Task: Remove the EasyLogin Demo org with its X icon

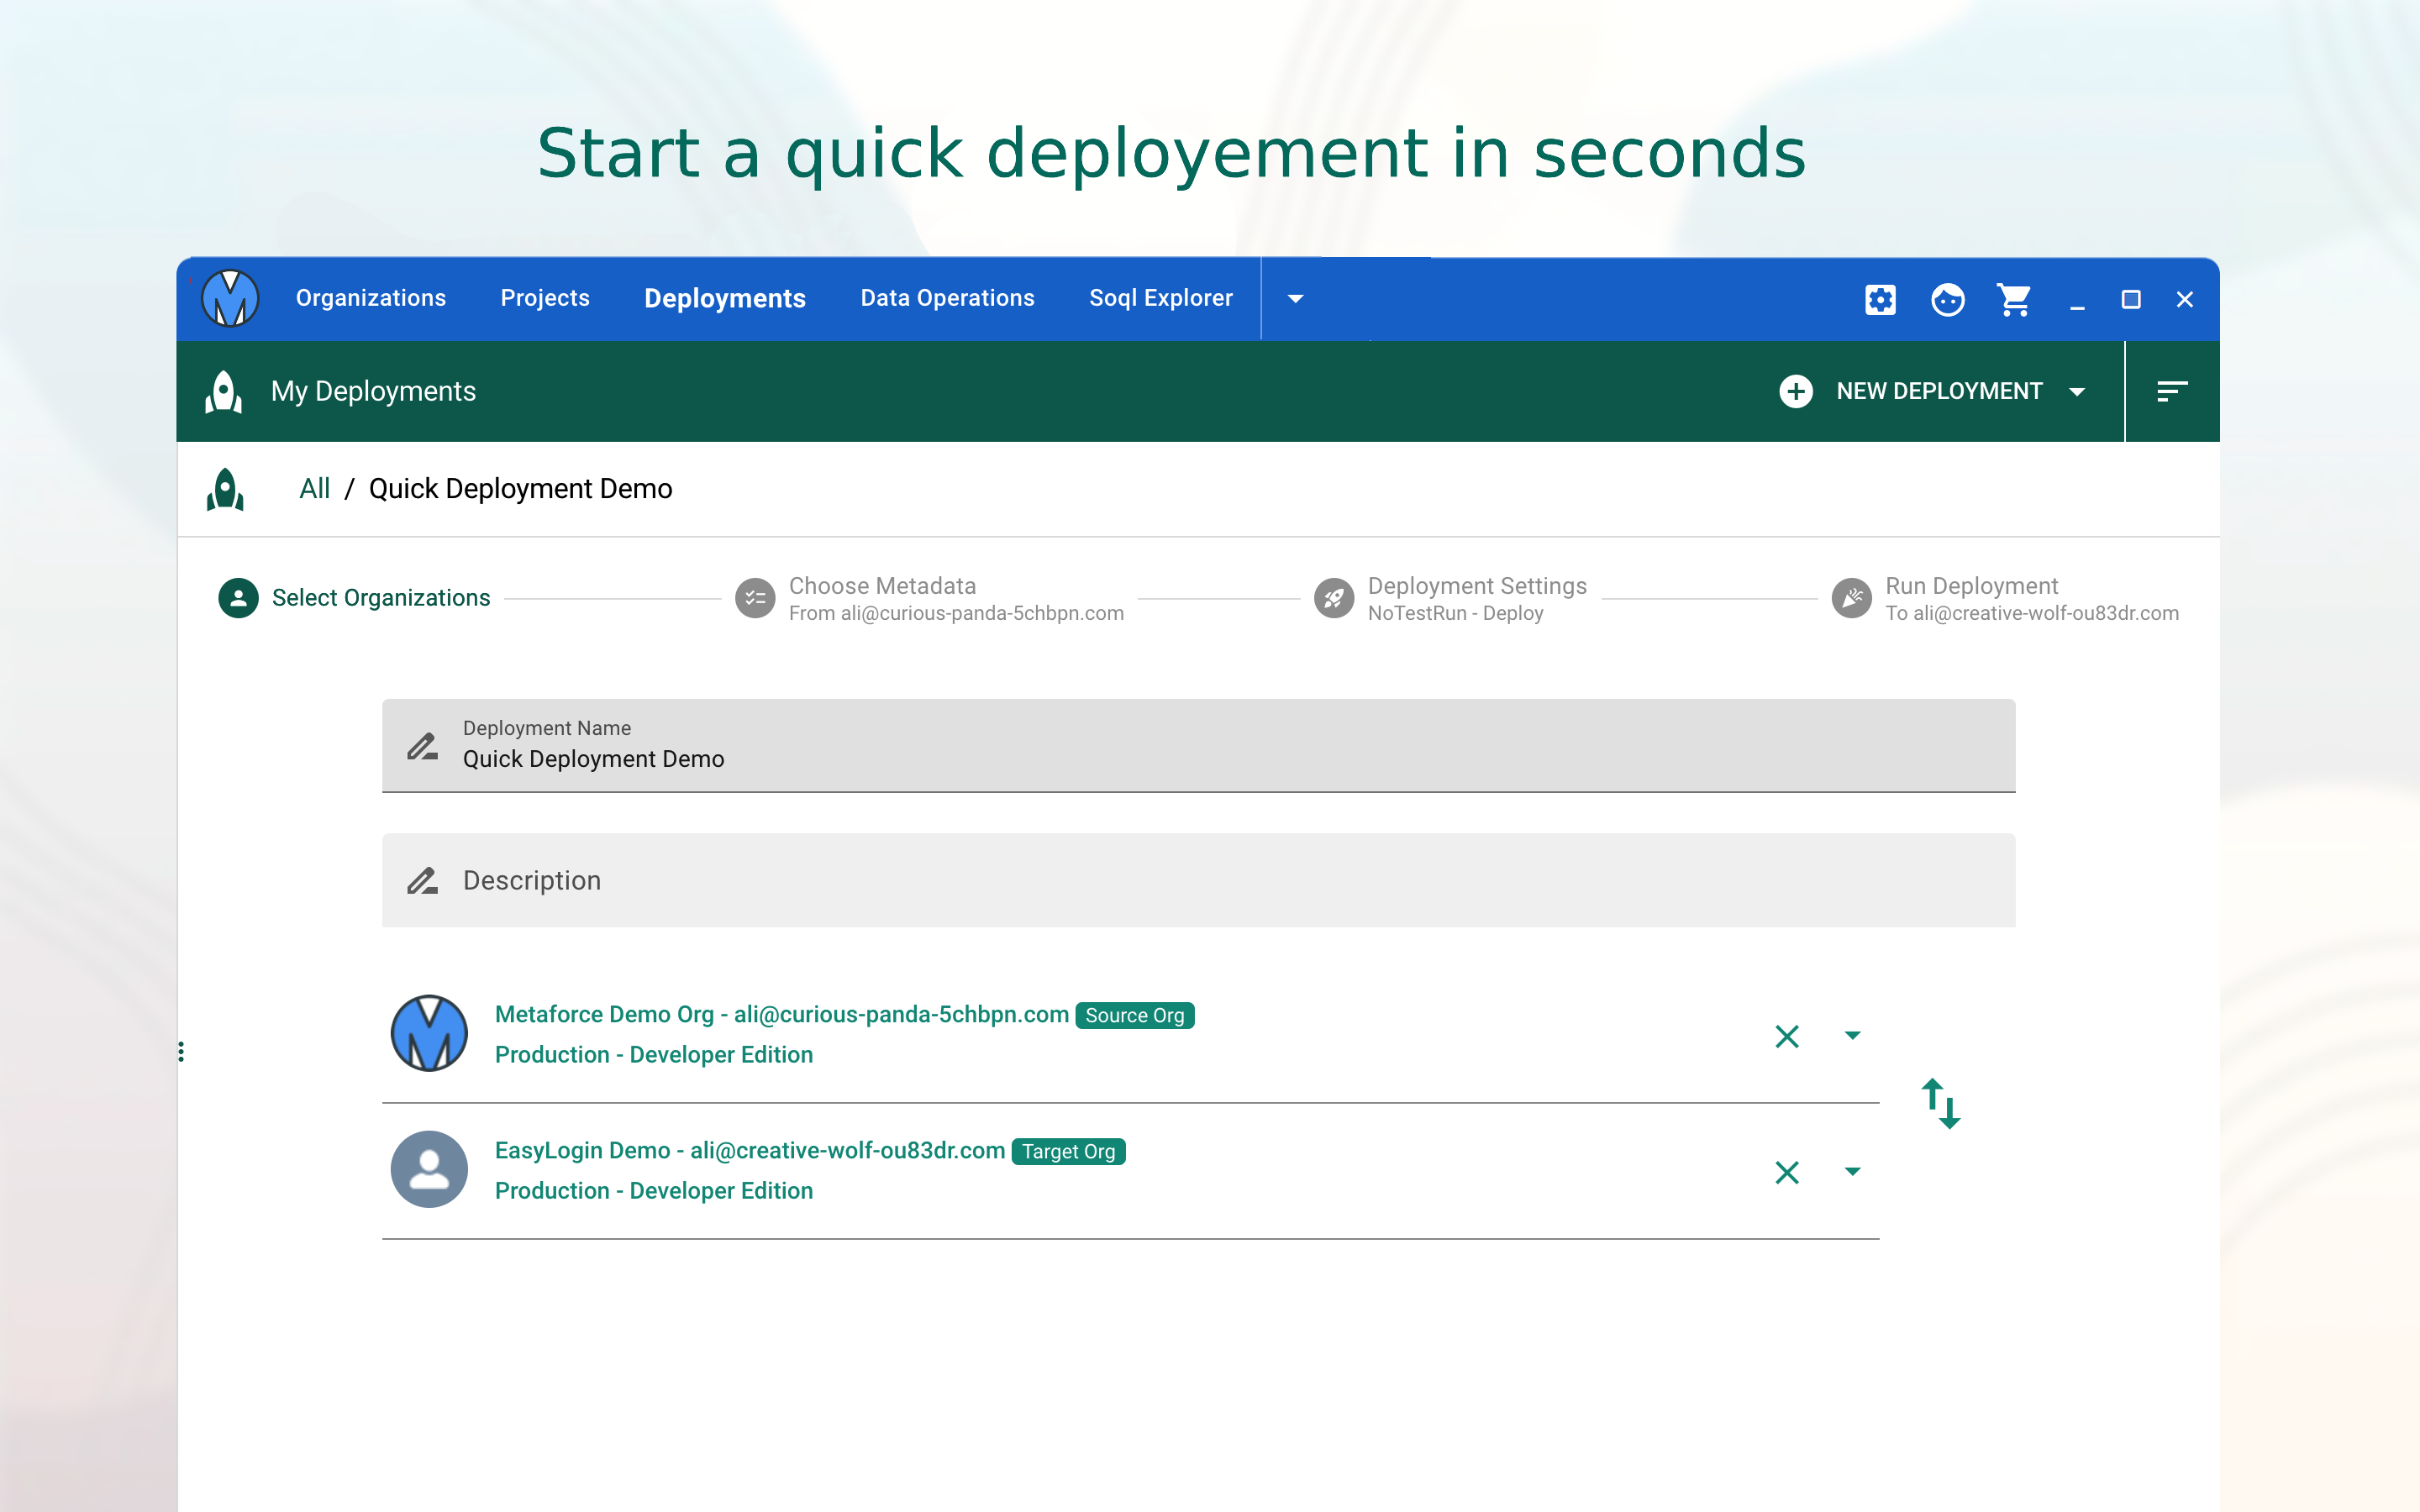Action: point(1787,1172)
